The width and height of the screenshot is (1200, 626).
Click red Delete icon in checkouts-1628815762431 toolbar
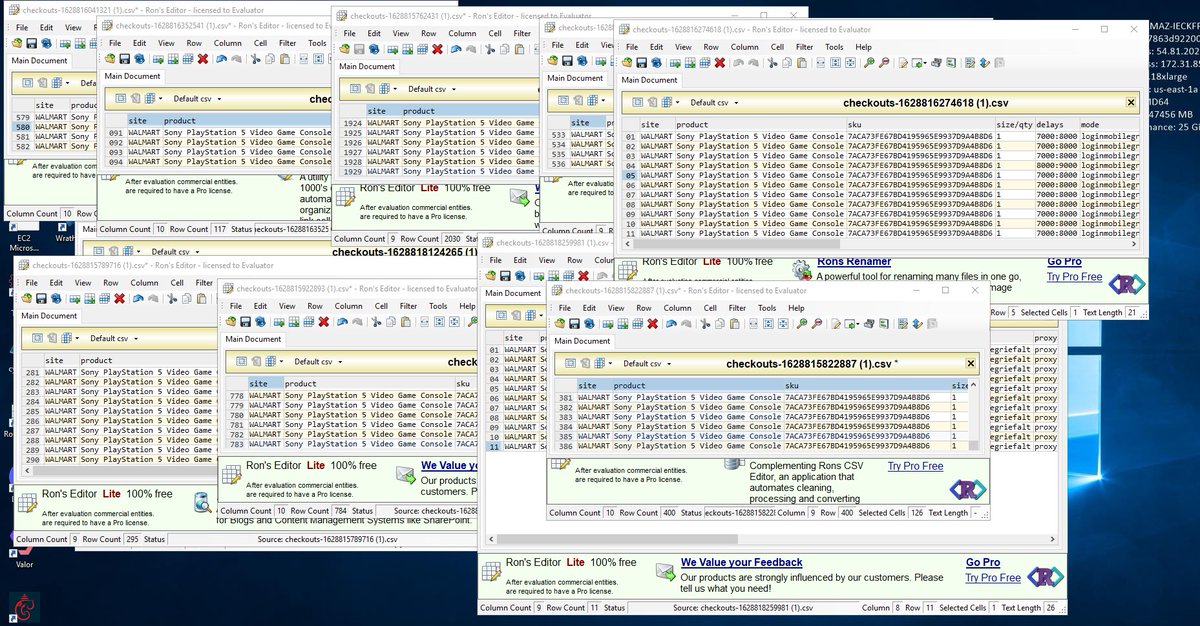pos(437,49)
